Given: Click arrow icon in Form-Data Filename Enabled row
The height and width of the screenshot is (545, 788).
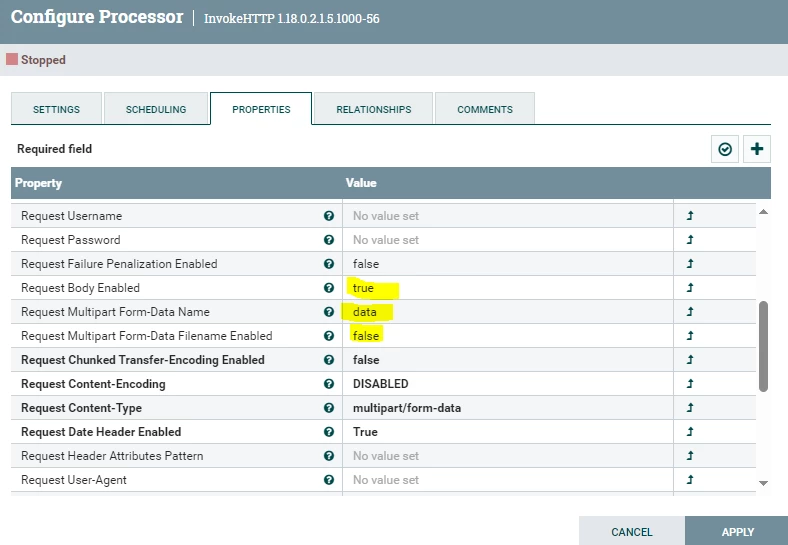Looking at the screenshot, I should [690, 336].
